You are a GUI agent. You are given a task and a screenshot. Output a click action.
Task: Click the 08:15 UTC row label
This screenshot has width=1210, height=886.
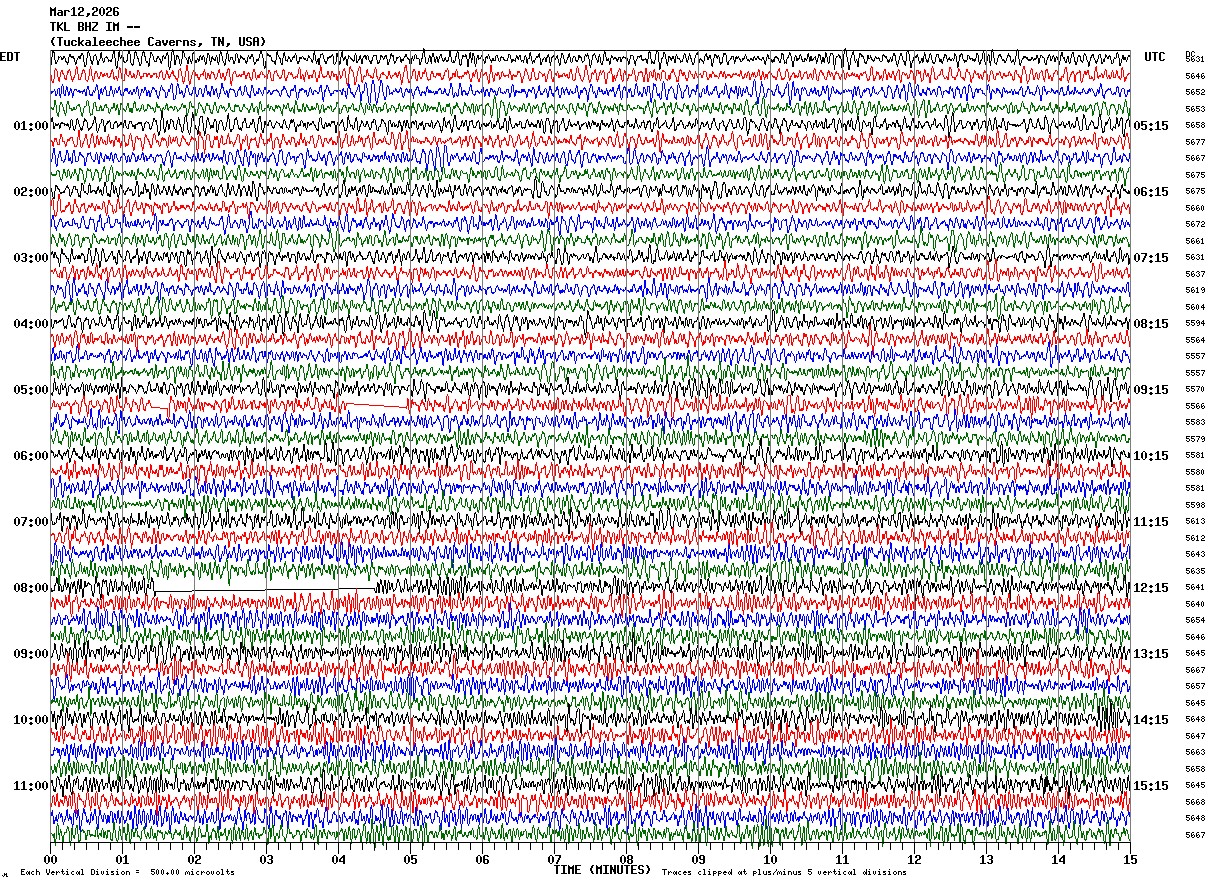pos(1151,324)
